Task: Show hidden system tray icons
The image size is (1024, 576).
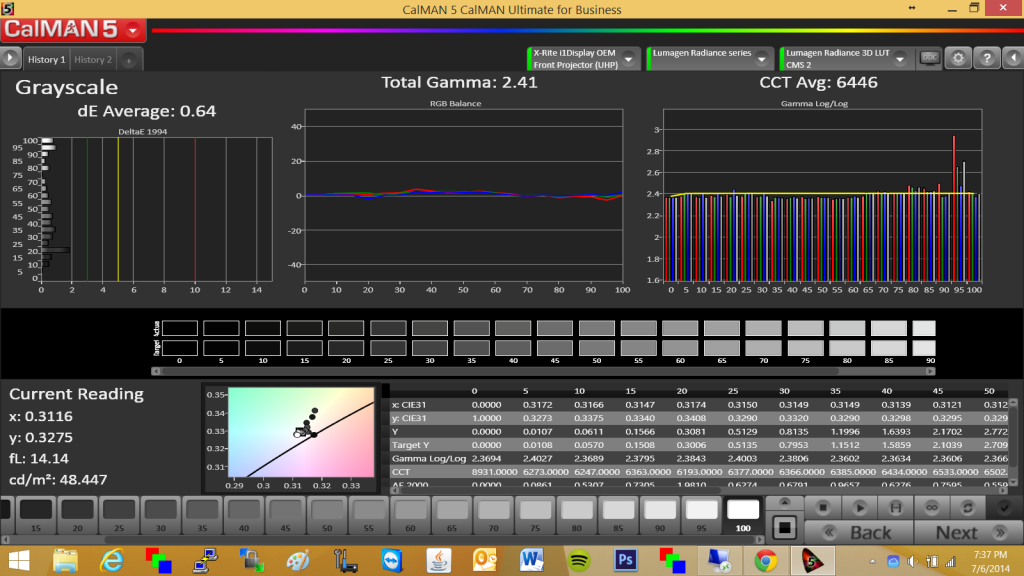Action: point(872,561)
